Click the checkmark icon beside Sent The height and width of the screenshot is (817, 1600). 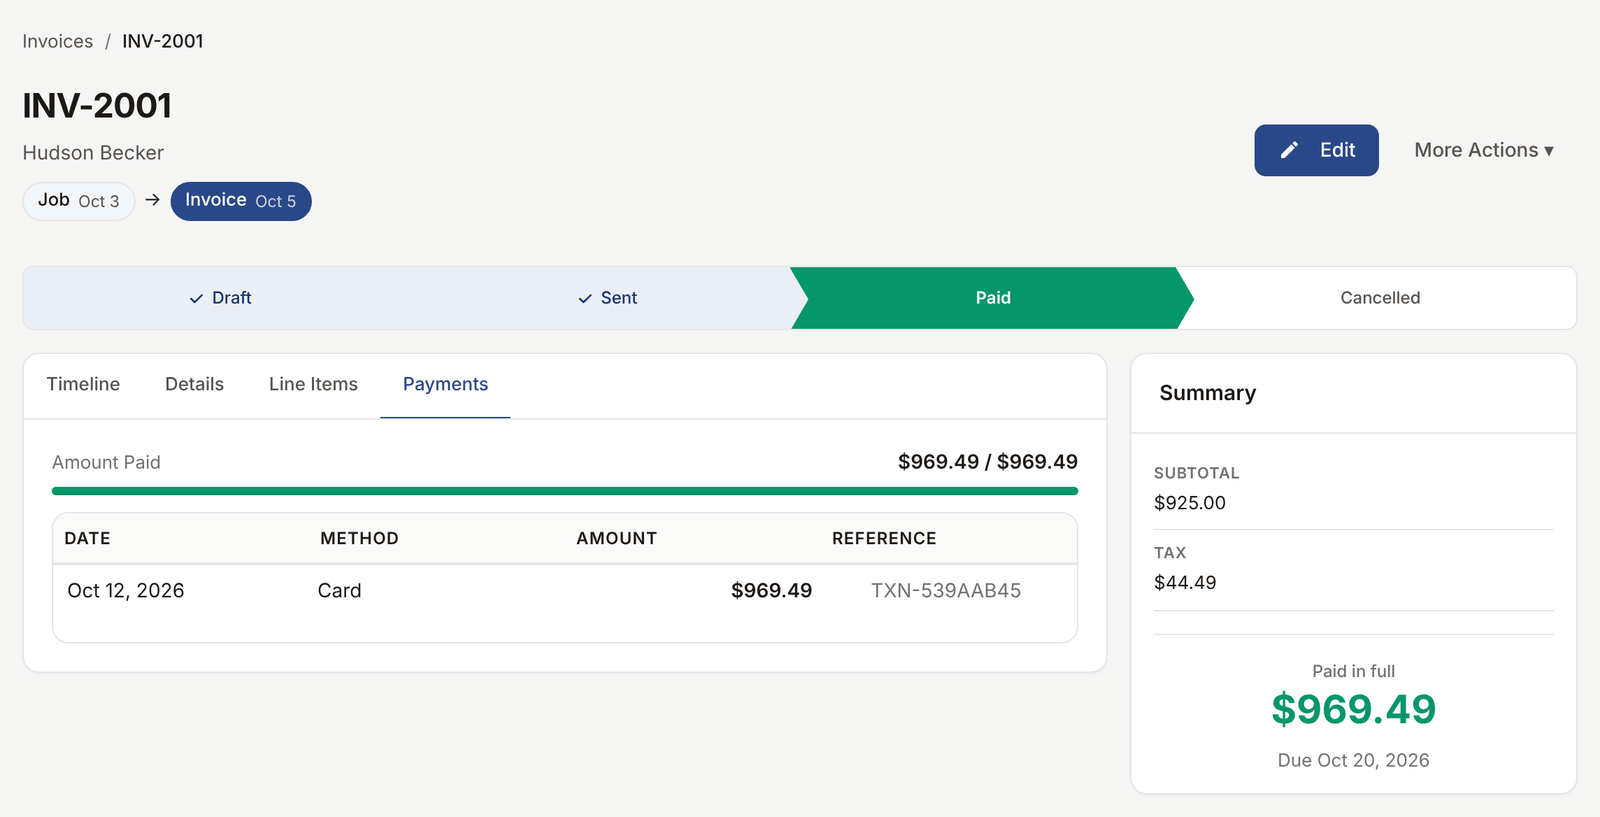585,298
